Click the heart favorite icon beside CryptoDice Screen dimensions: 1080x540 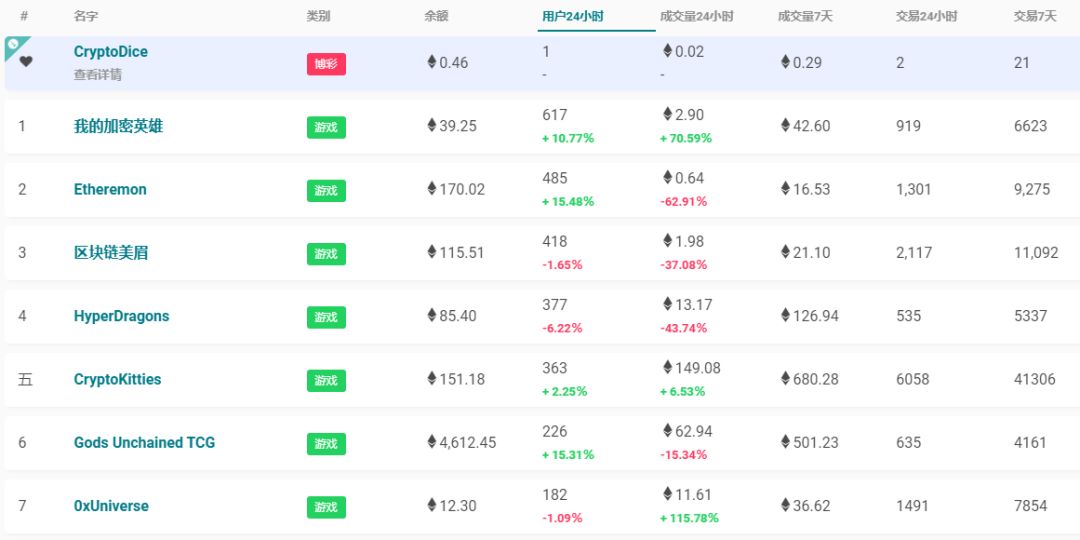pyautogui.click(x=25, y=62)
